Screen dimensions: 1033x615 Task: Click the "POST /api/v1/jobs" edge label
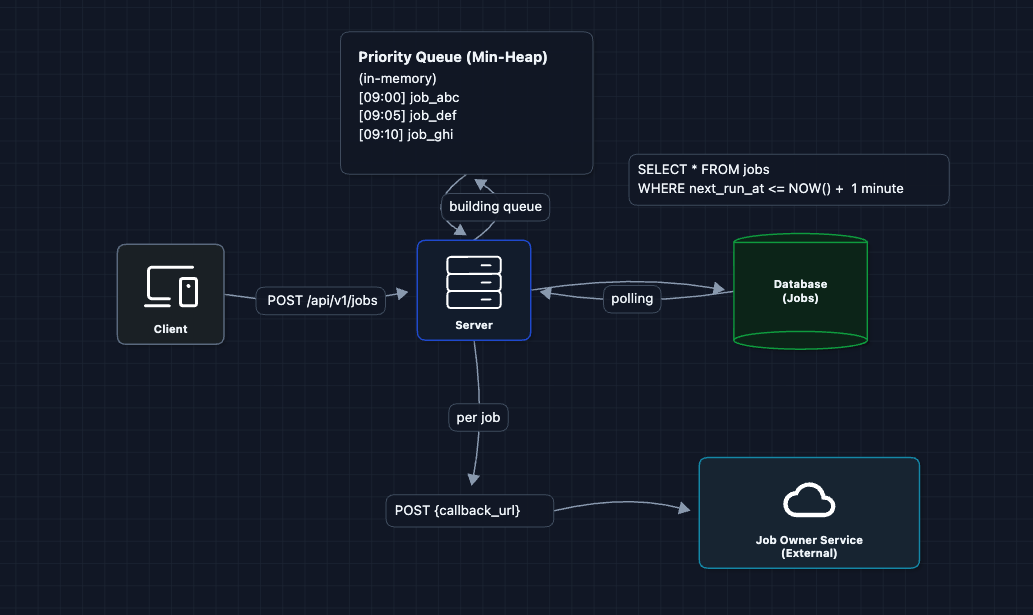point(323,300)
